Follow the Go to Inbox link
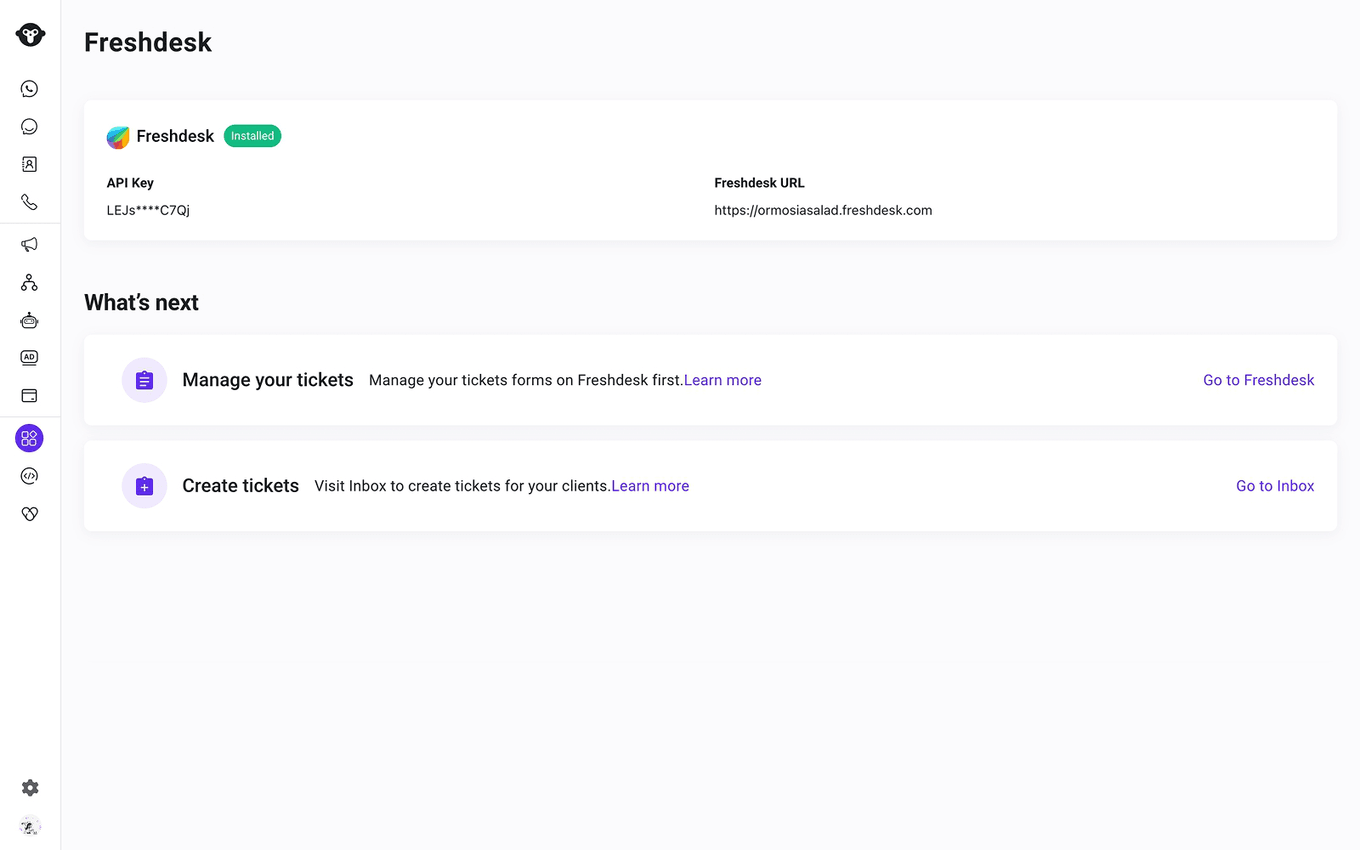This screenshot has width=1360, height=850. [x=1275, y=486]
